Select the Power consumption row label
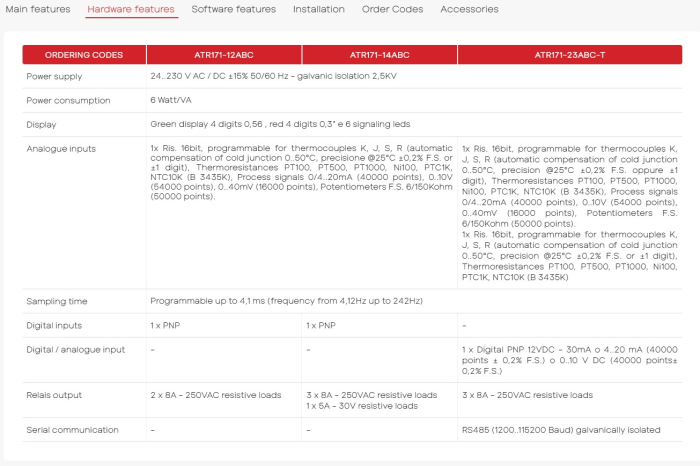This screenshot has width=700, height=466. click(68, 100)
